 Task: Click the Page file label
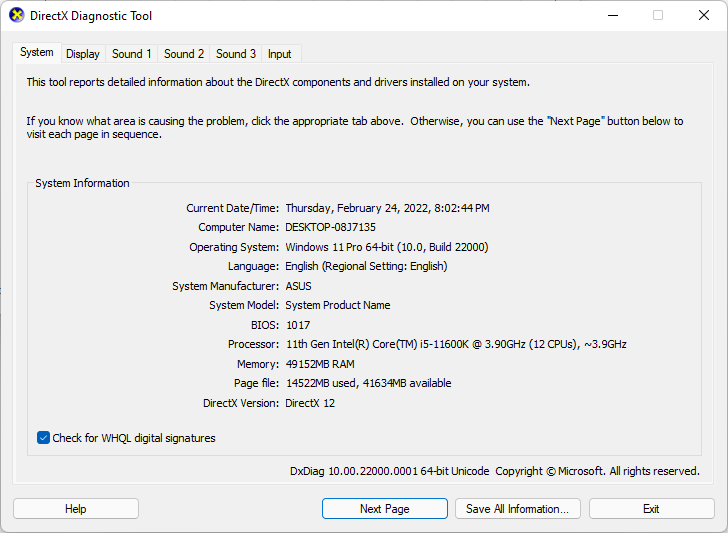pos(256,384)
